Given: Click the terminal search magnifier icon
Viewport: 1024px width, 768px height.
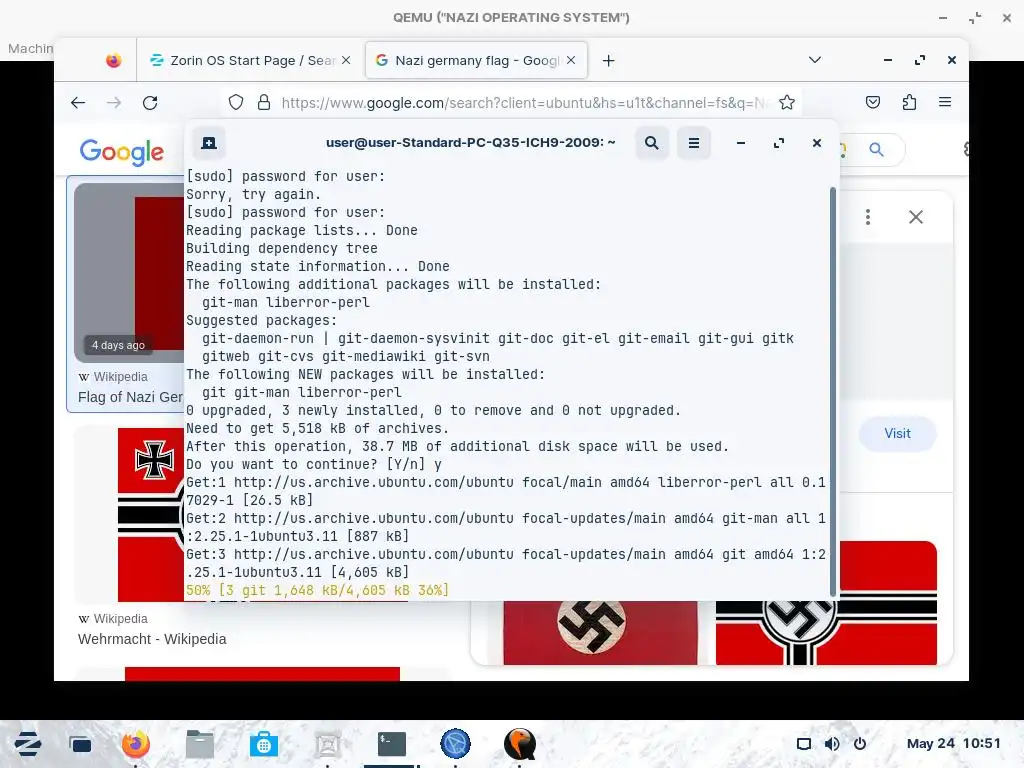Looking at the screenshot, I should click(652, 143).
